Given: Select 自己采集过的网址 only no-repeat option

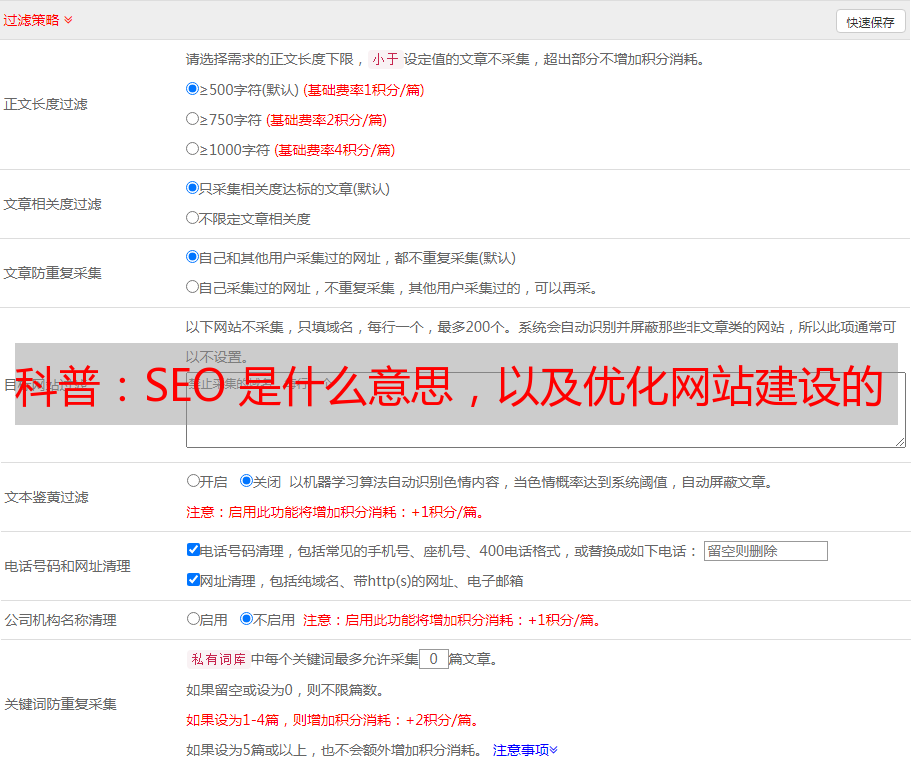Looking at the screenshot, I should click(193, 287).
